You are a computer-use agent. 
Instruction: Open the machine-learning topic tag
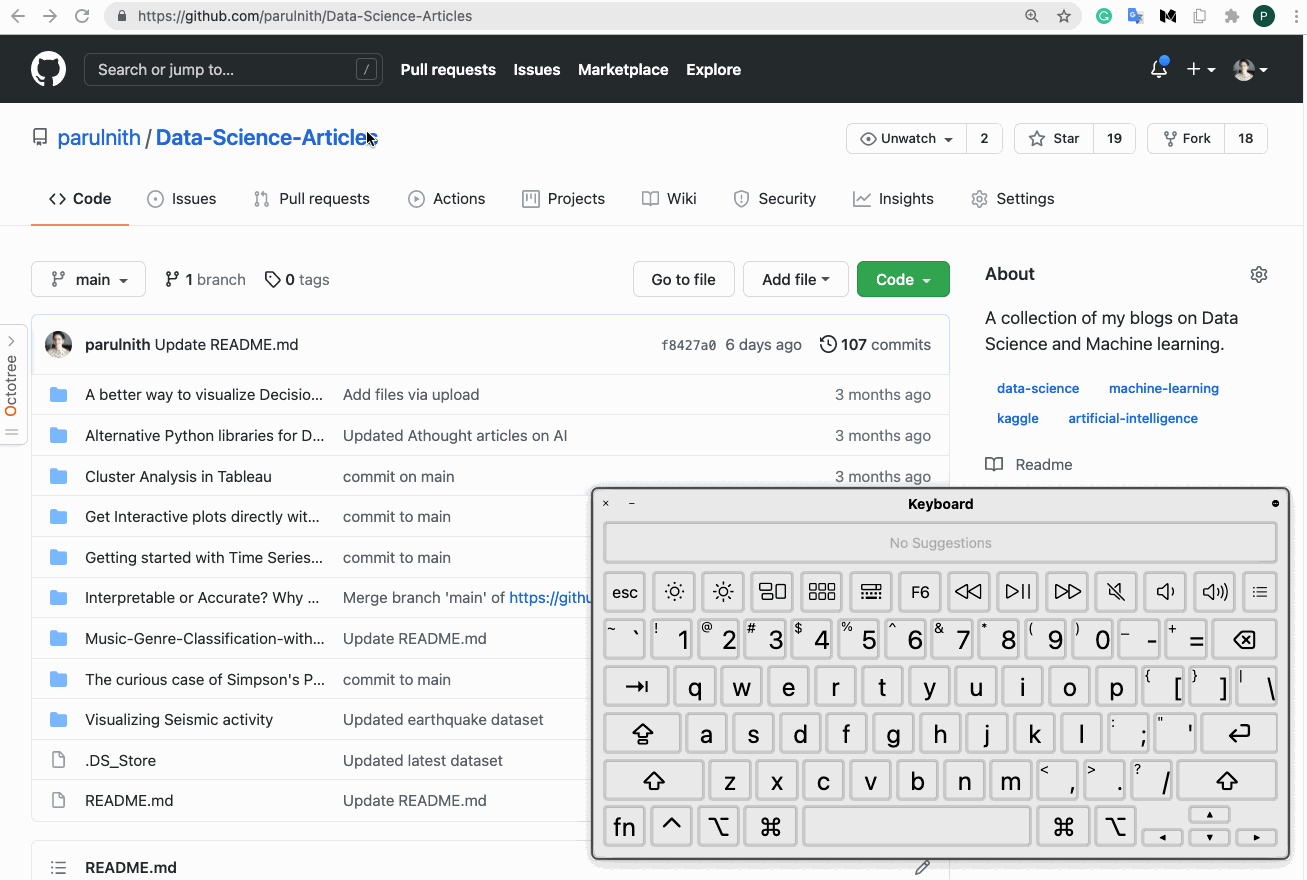1164,388
